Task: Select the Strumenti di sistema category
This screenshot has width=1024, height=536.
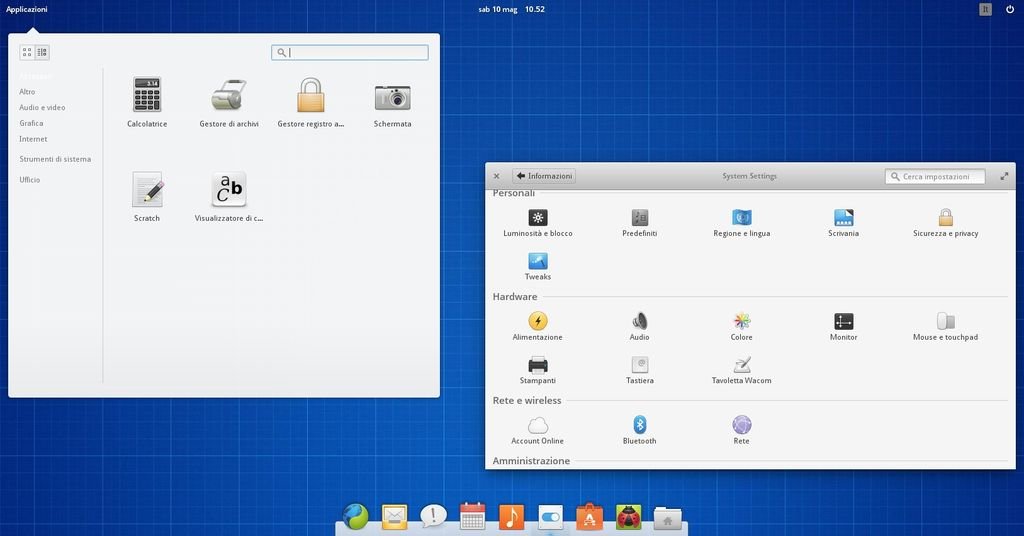Action: (x=55, y=159)
